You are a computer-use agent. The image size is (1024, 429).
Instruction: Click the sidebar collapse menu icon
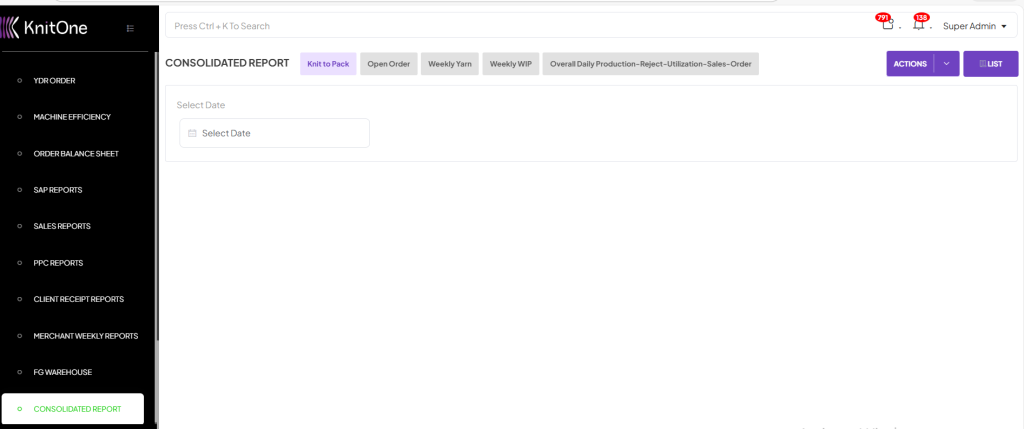pyautogui.click(x=130, y=28)
